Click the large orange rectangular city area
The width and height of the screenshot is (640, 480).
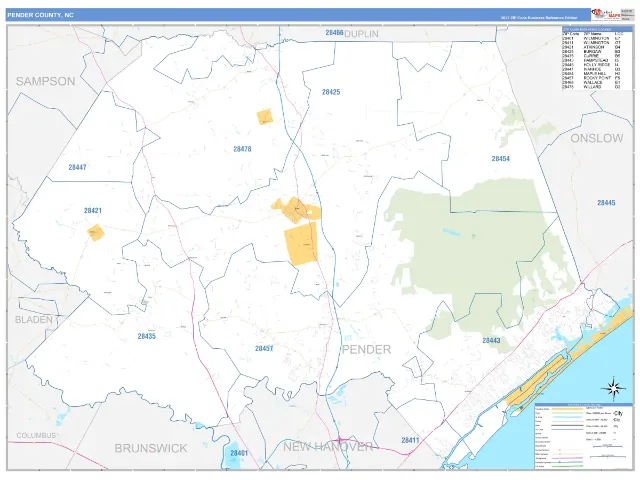coord(301,244)
